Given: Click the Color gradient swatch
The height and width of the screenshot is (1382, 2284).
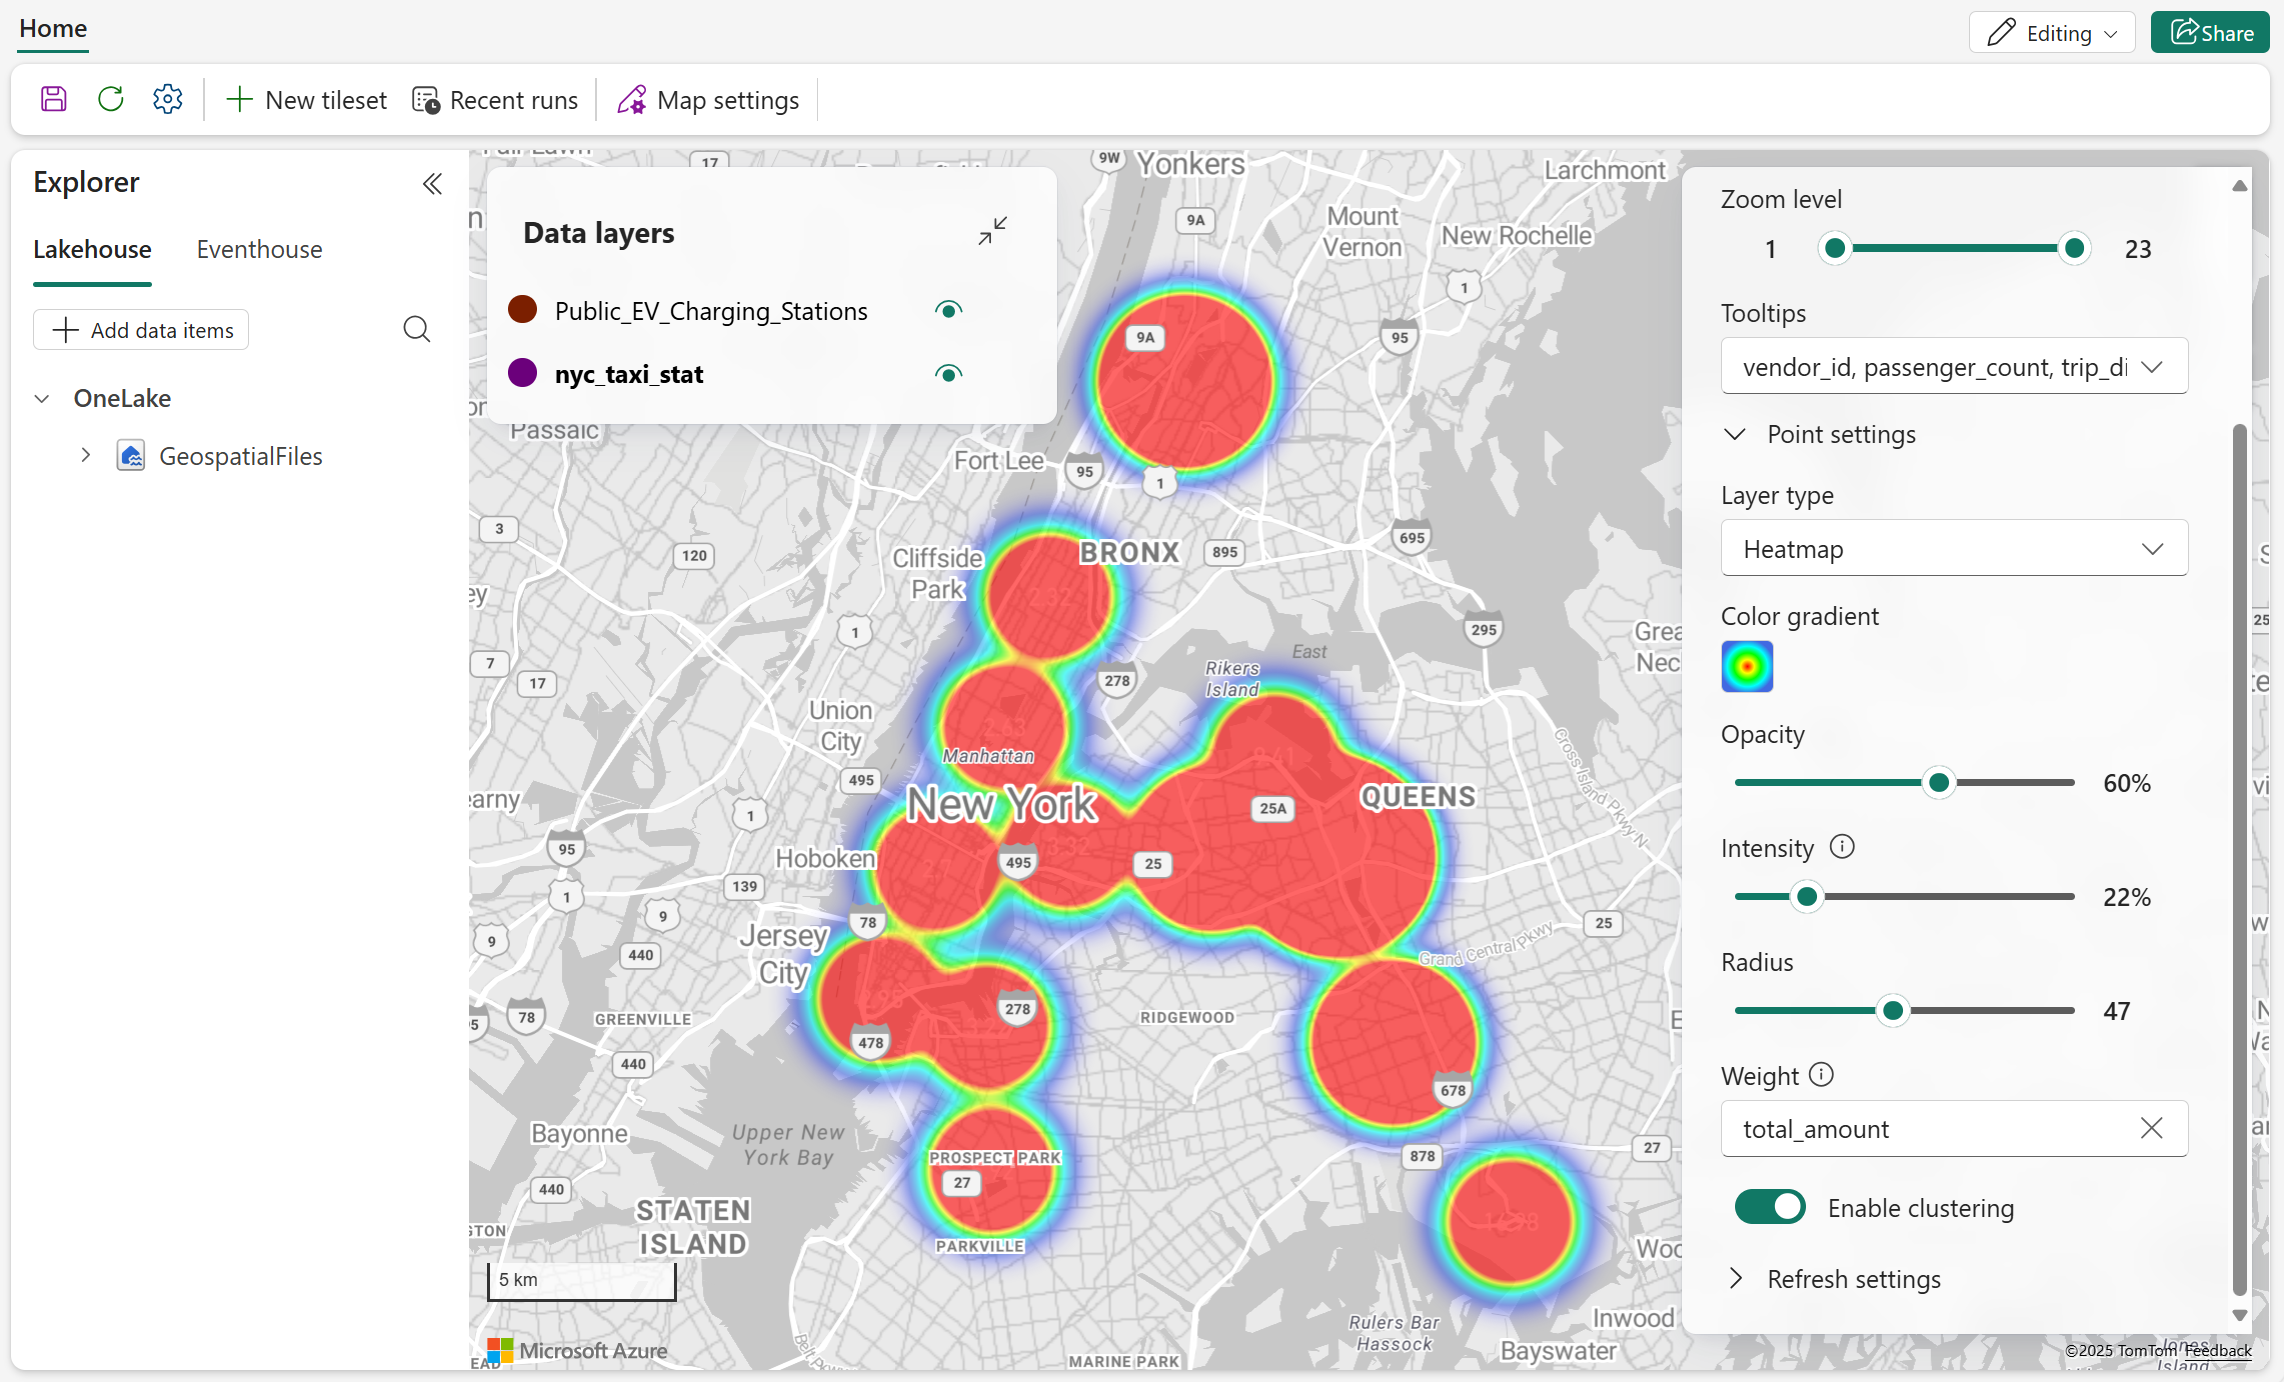Looking at the screenshot, I should [x=1747, y=666].
